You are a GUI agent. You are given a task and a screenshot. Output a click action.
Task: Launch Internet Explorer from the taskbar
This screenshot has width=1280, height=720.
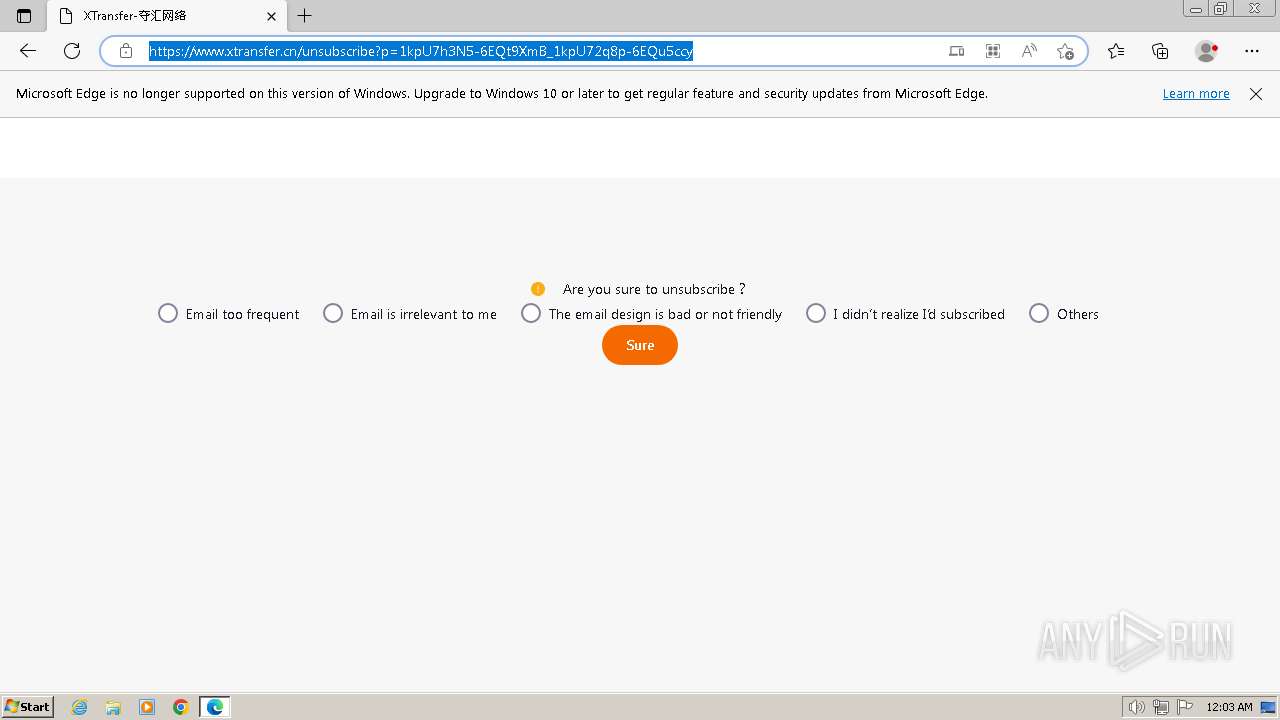pyautogui.click(x=80, y=707)
